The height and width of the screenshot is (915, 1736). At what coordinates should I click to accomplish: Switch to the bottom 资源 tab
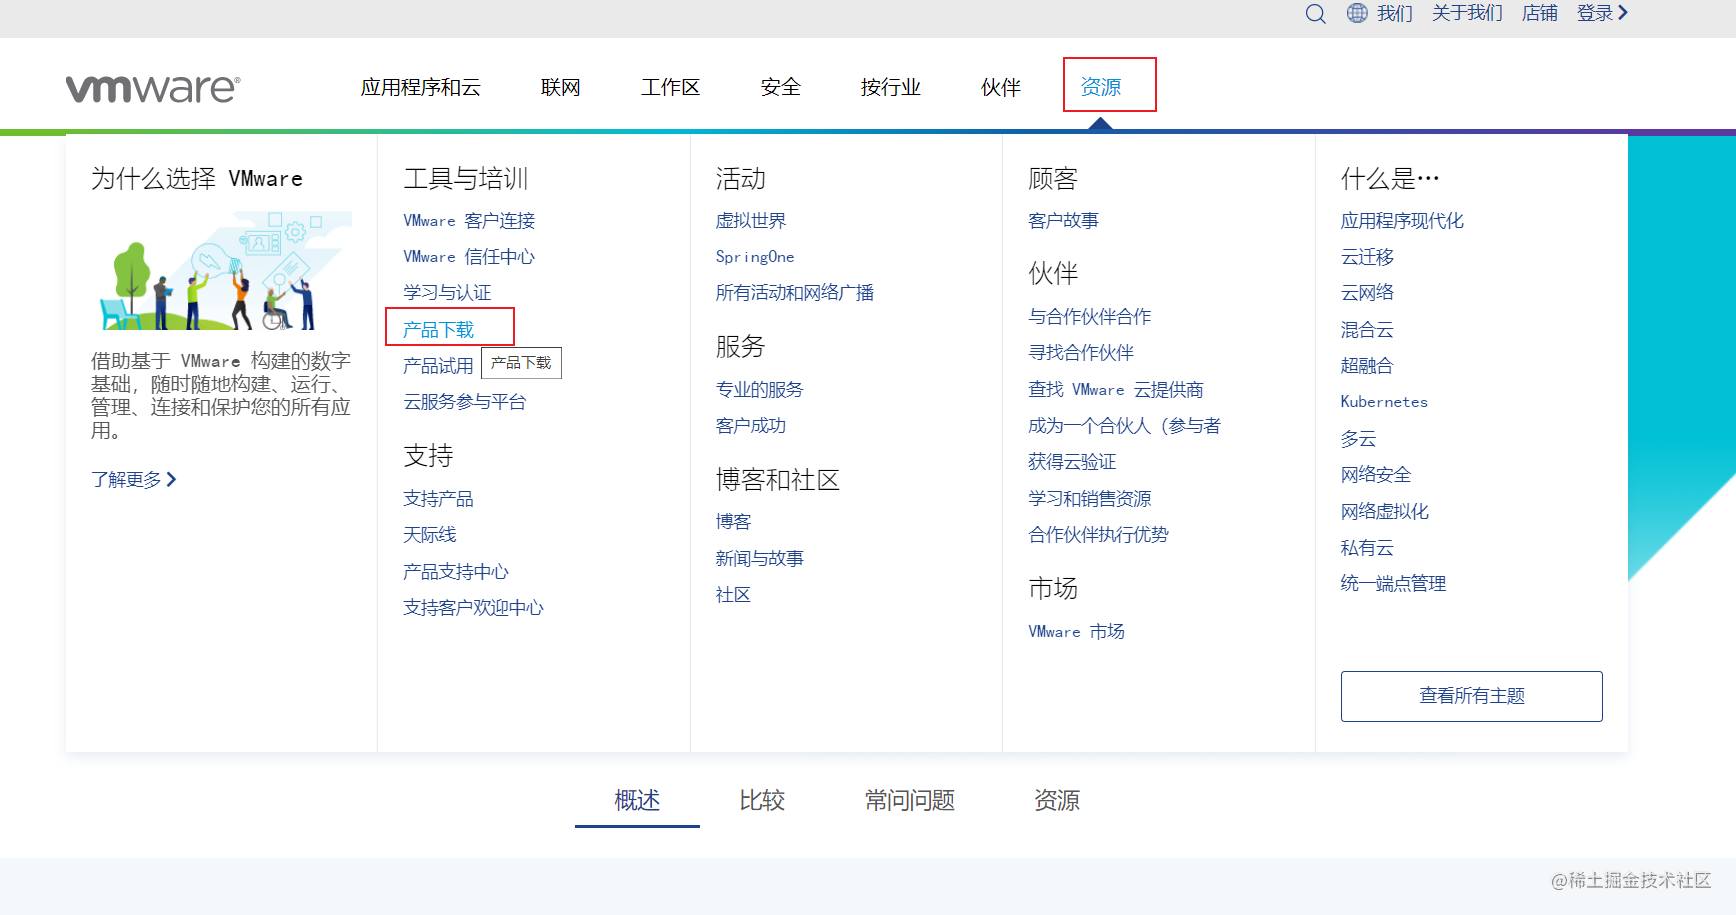1057,801
